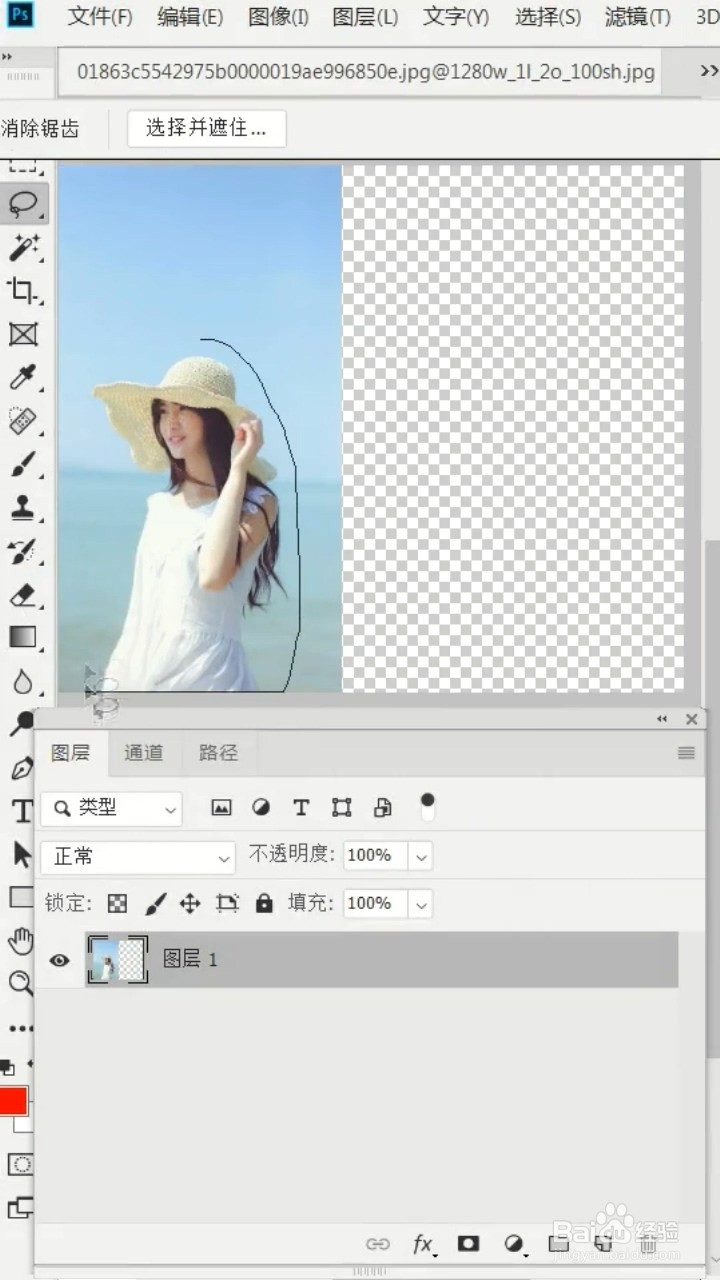Select the History Brush tool

point(22,550)
